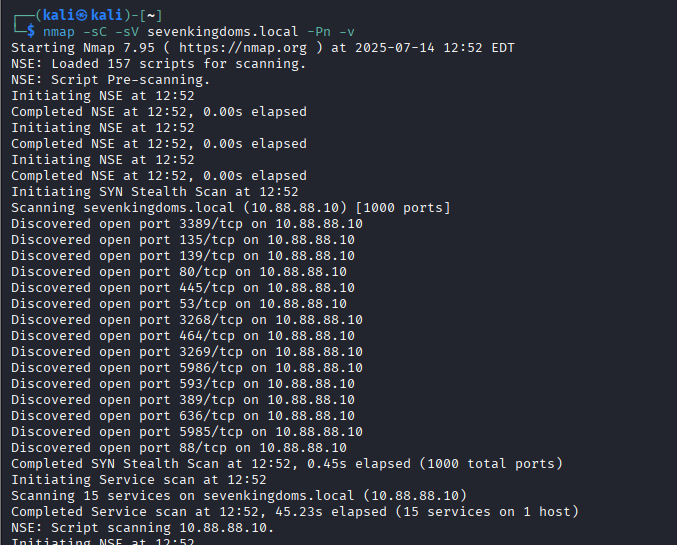Click the 3389/tcp discovered port text
This screenshot has width=677, height=545.
211,224
